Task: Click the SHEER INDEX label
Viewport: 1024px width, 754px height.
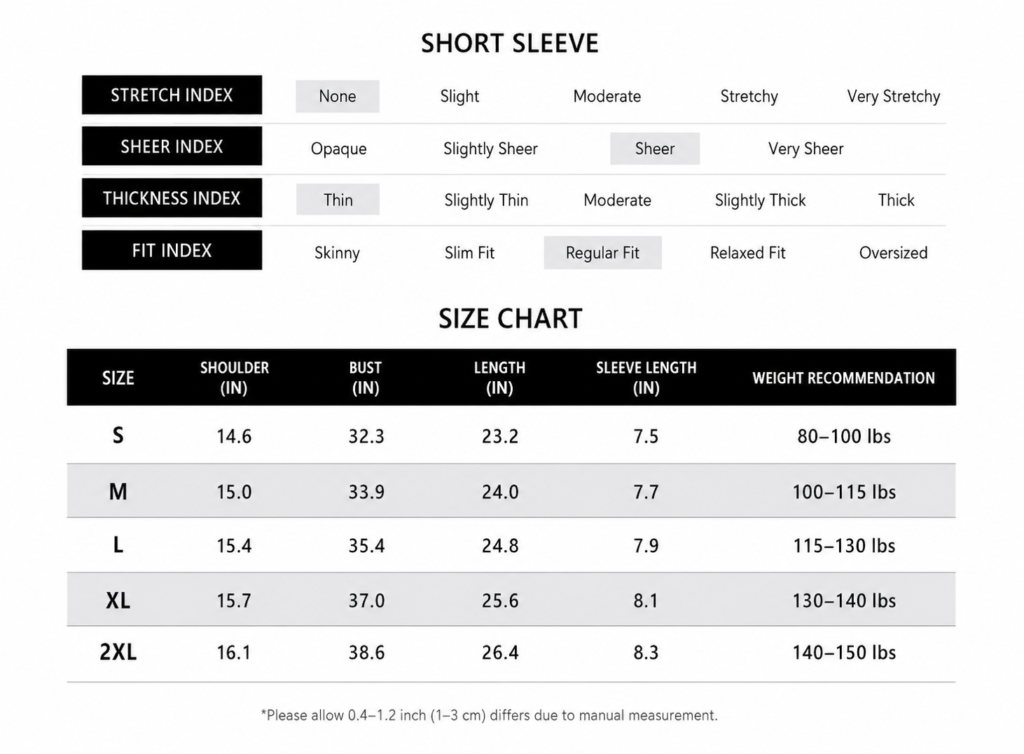Action: click(x=172, y=146)
